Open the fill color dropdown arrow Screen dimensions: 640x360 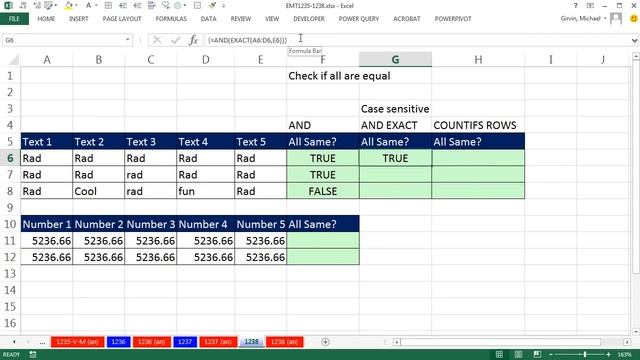[76, 6]
